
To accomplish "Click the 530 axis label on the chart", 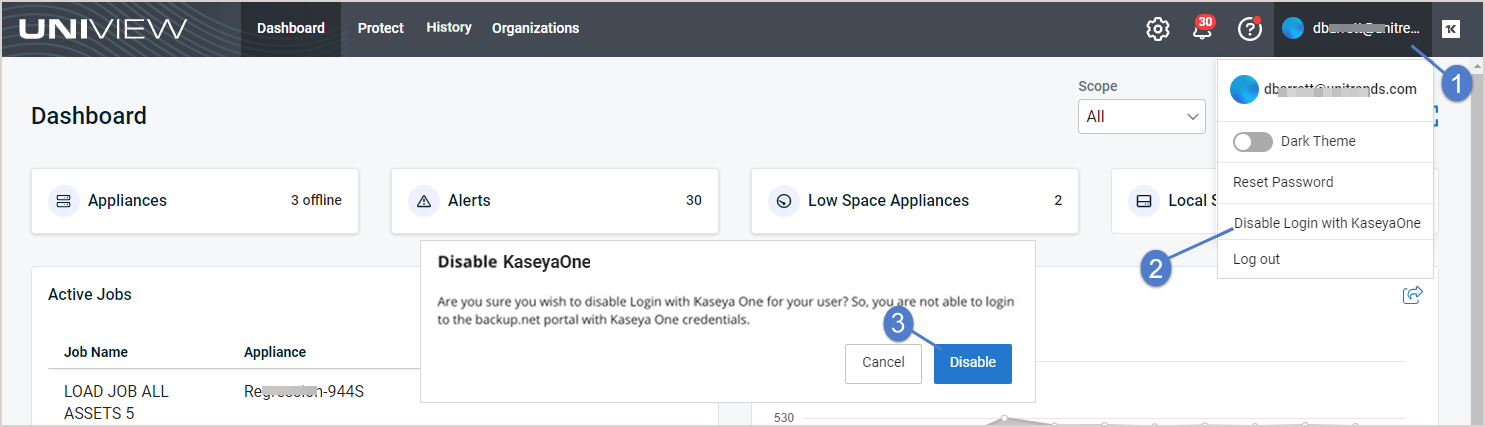I will click(x=784, y=417).
